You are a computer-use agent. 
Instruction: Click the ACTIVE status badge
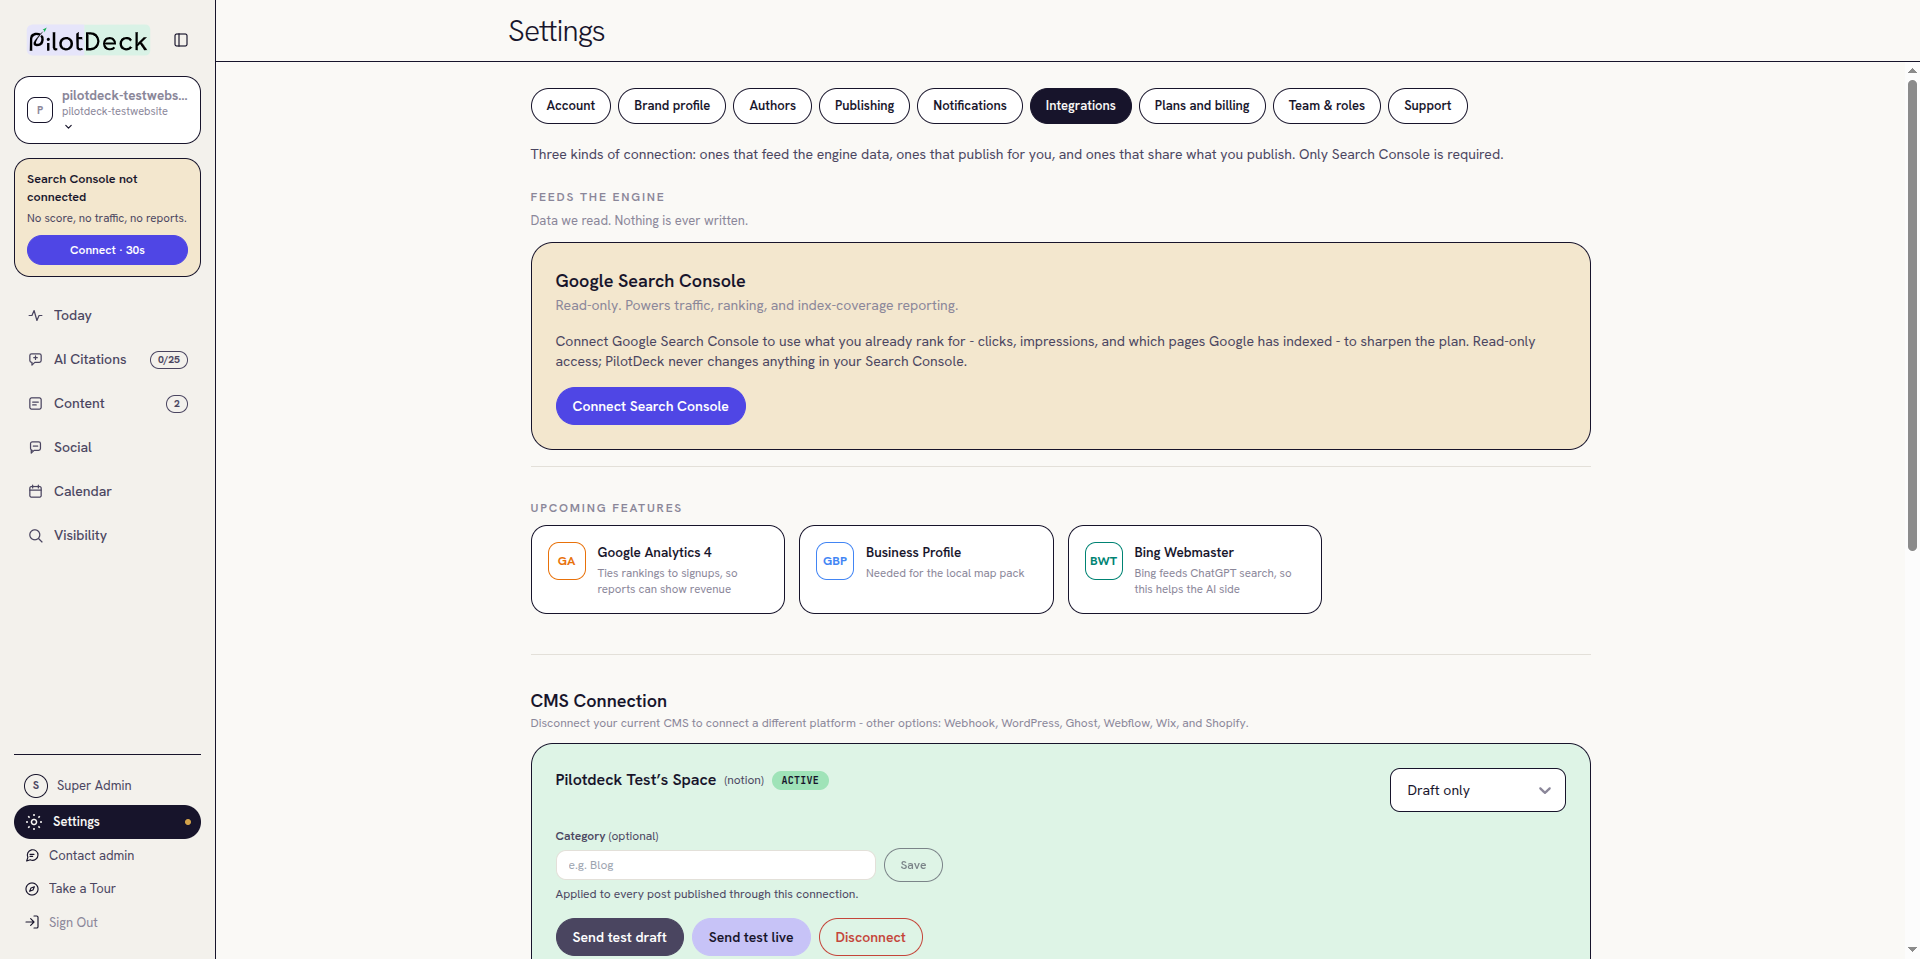(x=800, y=780)
